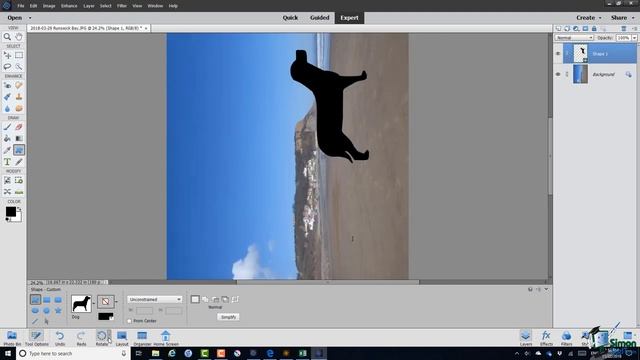Viewport: 640px width, 360px height.
Task: Select the Content-Aware Move tool
Action: pyautogui.click(x=7, y=191)
